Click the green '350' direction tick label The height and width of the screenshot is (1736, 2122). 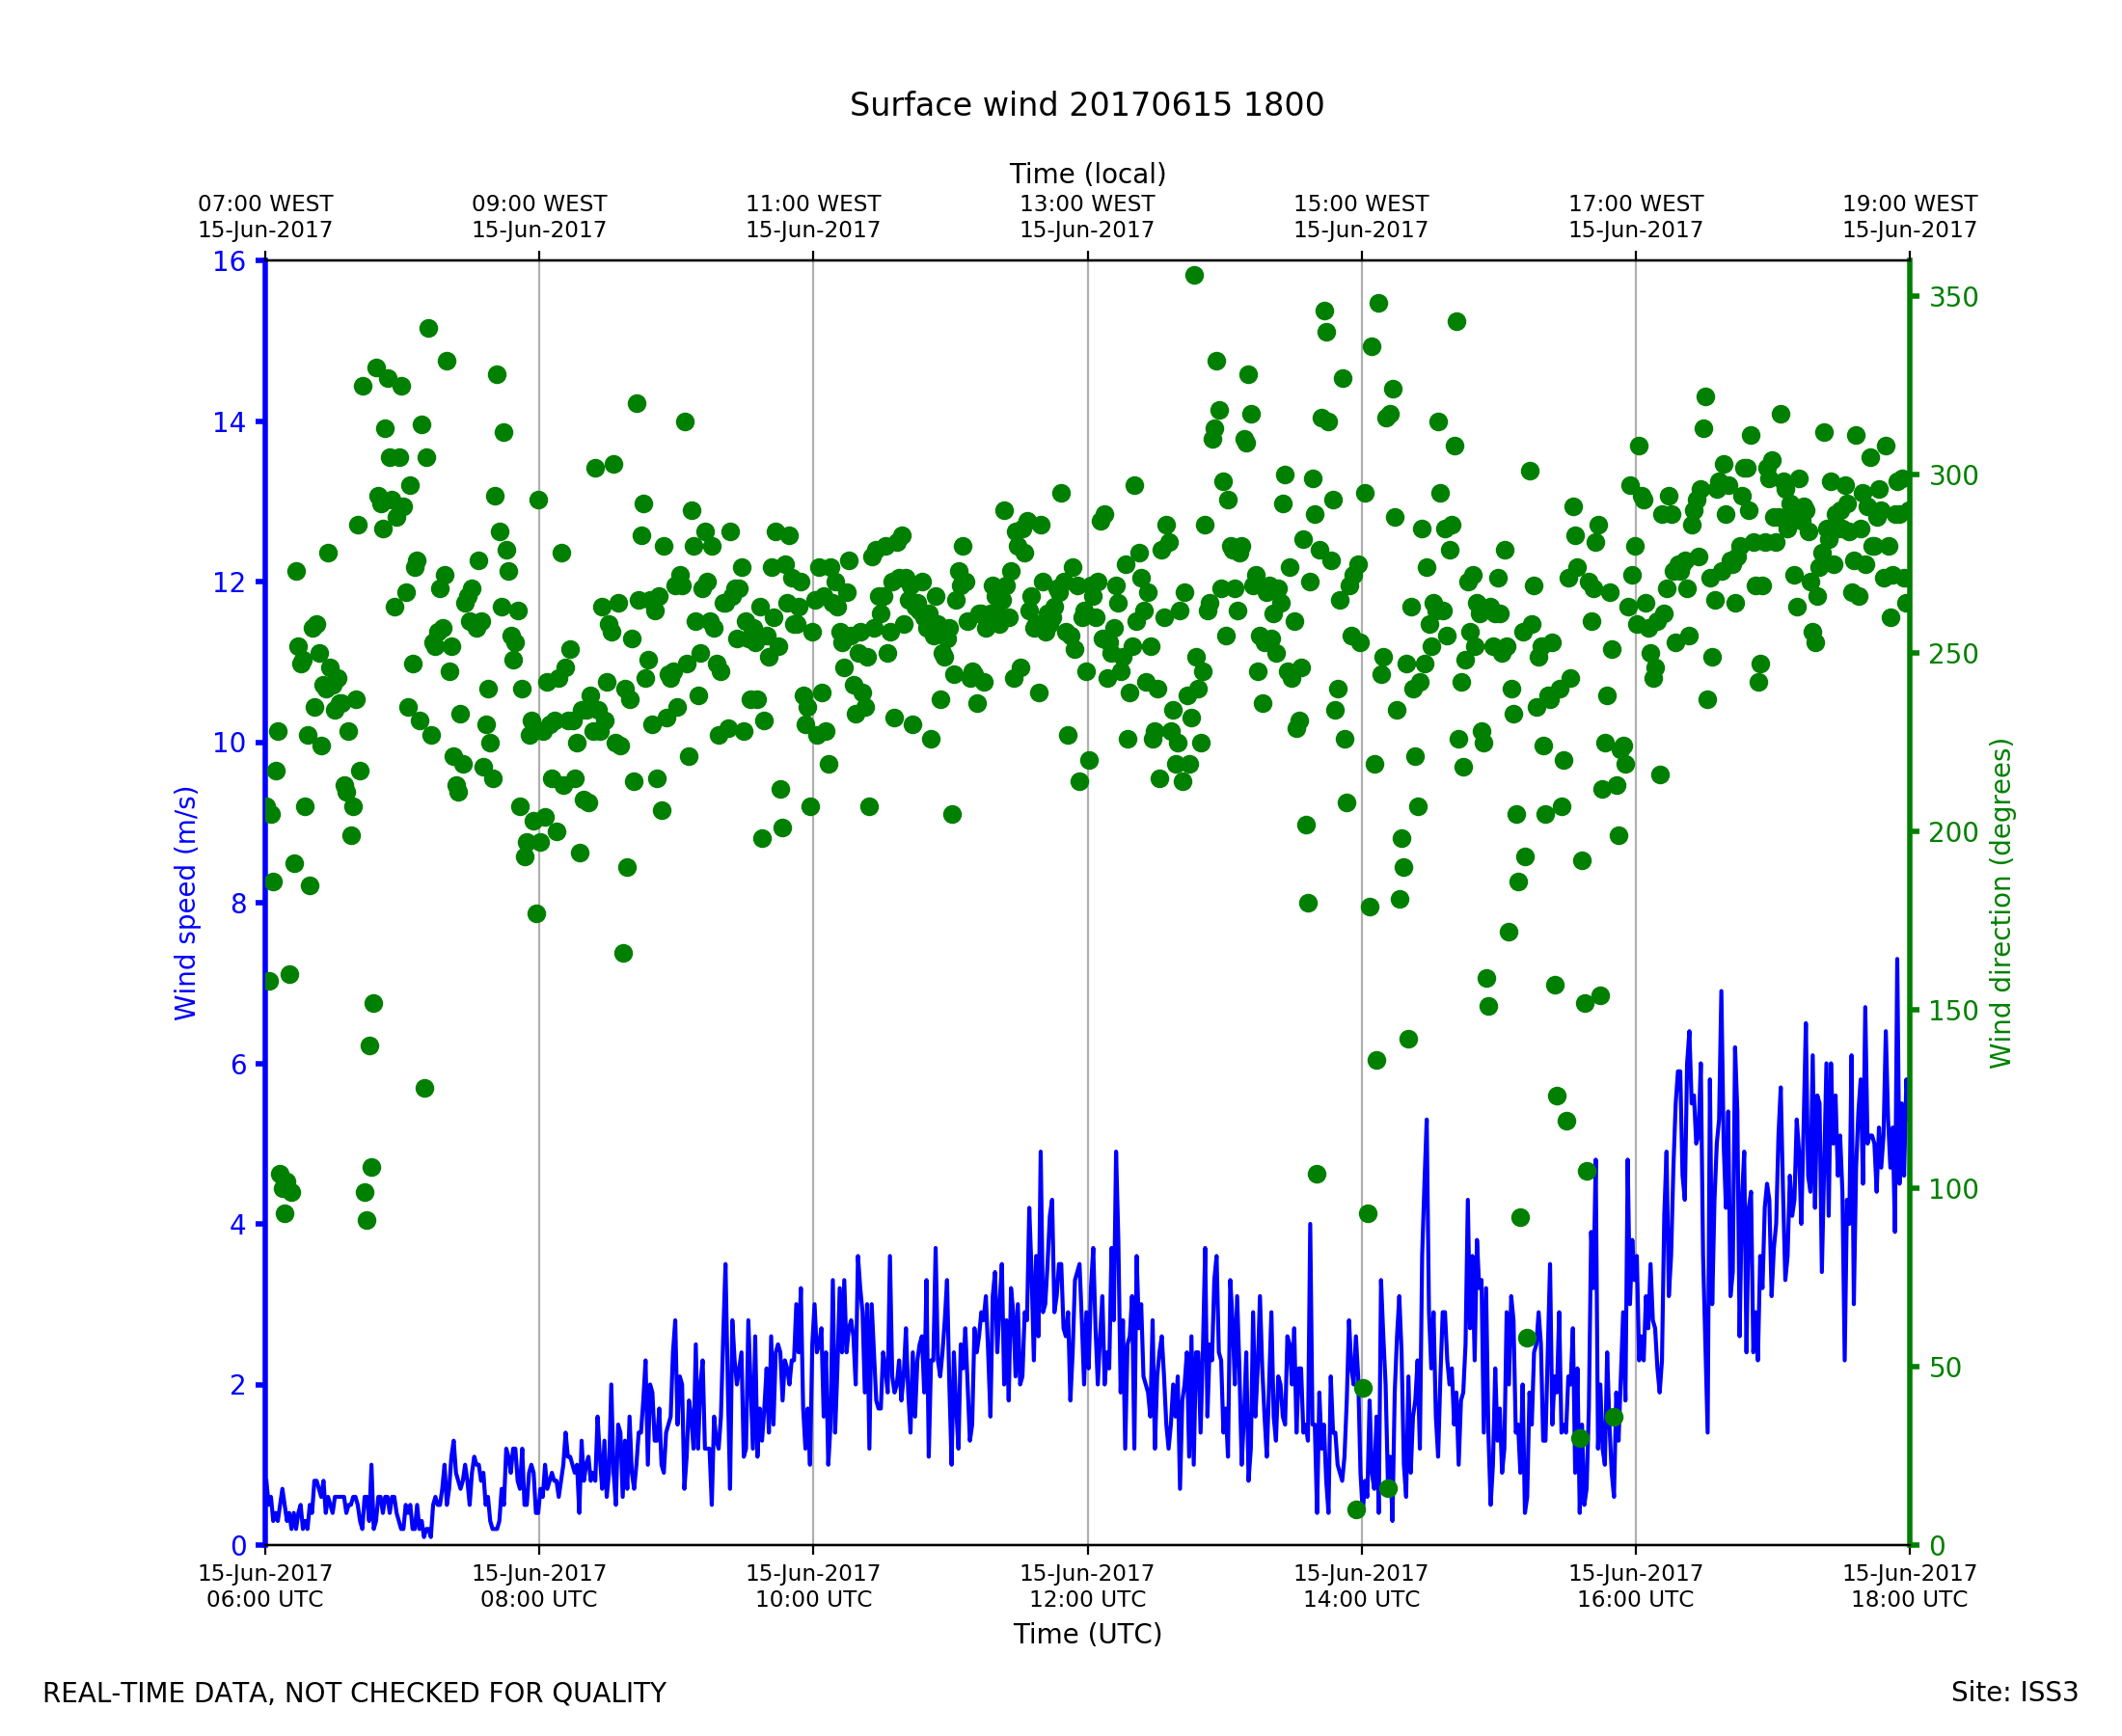pyautogui.click(x=1953, y=298)
